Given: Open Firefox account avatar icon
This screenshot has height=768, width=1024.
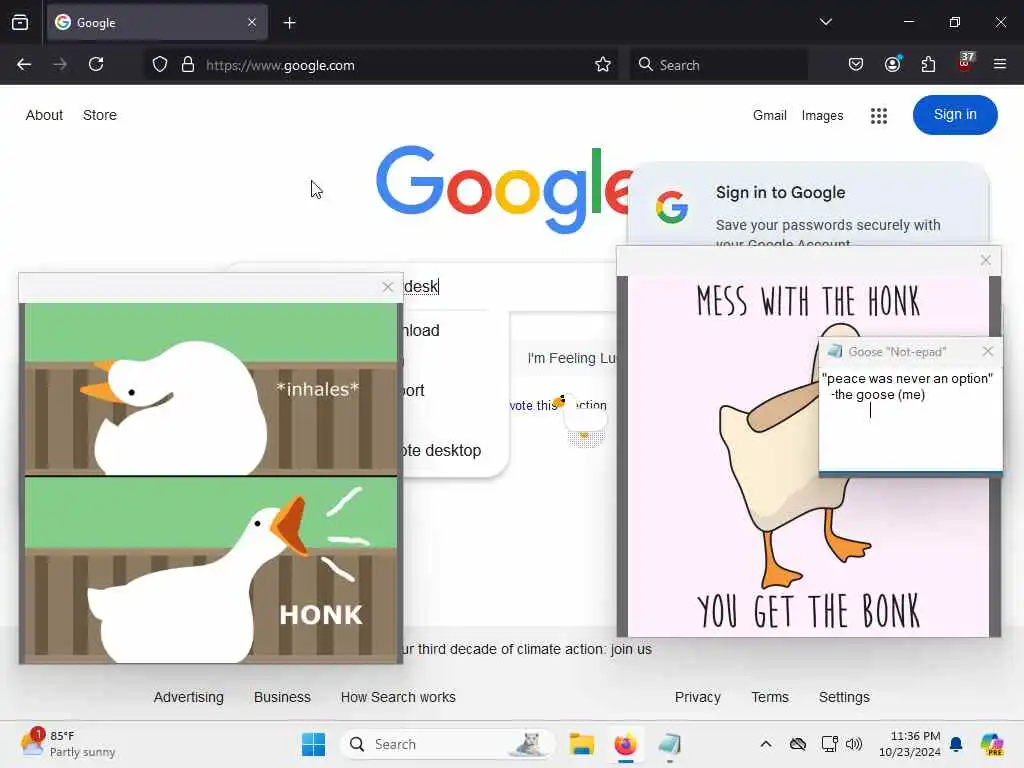Looking at the screenshot, I should (x=893, y=65).
